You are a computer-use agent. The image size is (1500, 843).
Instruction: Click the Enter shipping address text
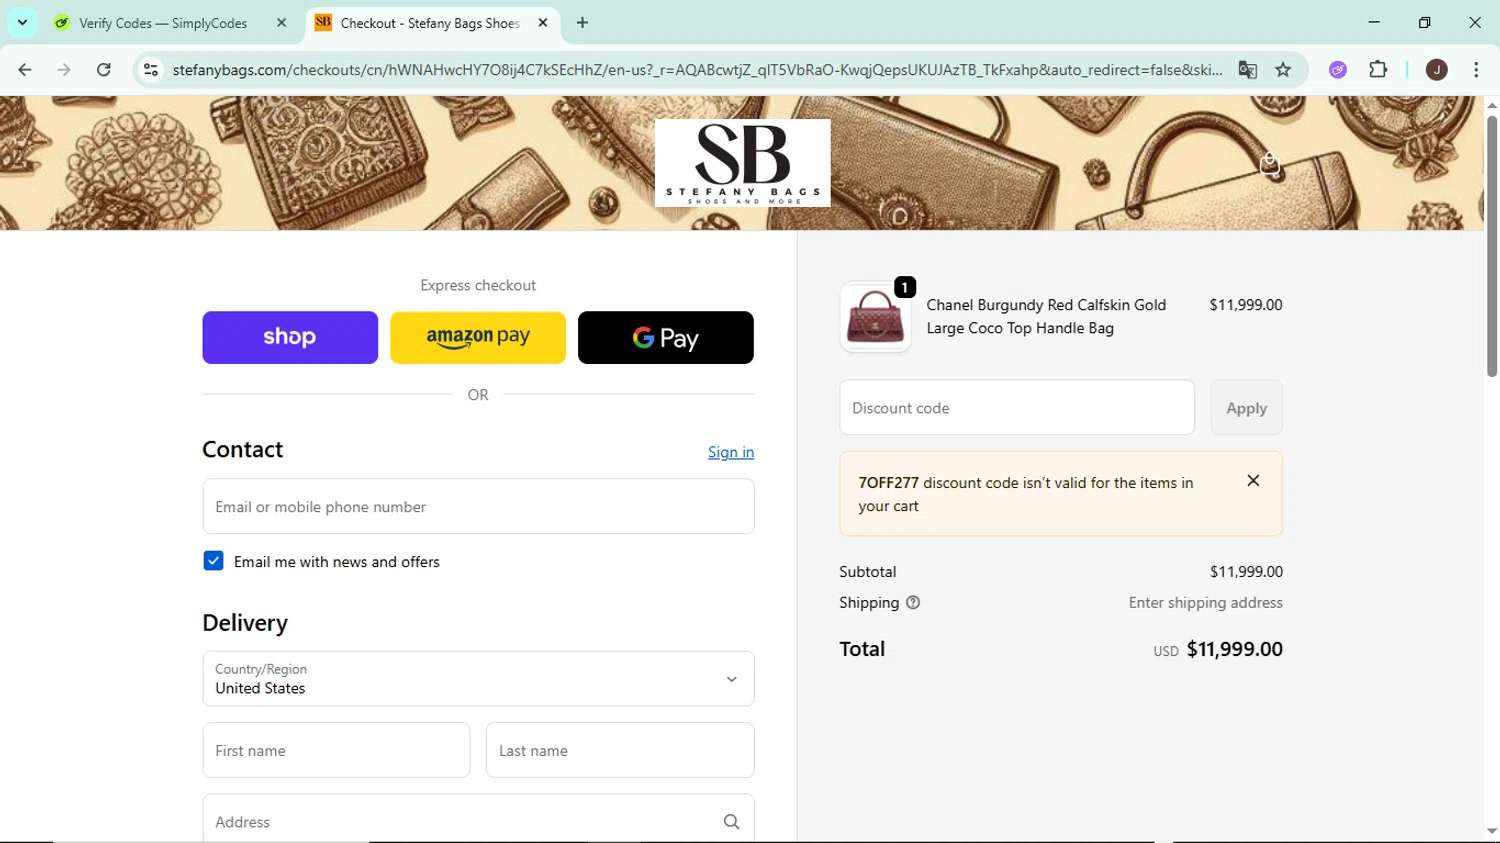pos(1205,602)
